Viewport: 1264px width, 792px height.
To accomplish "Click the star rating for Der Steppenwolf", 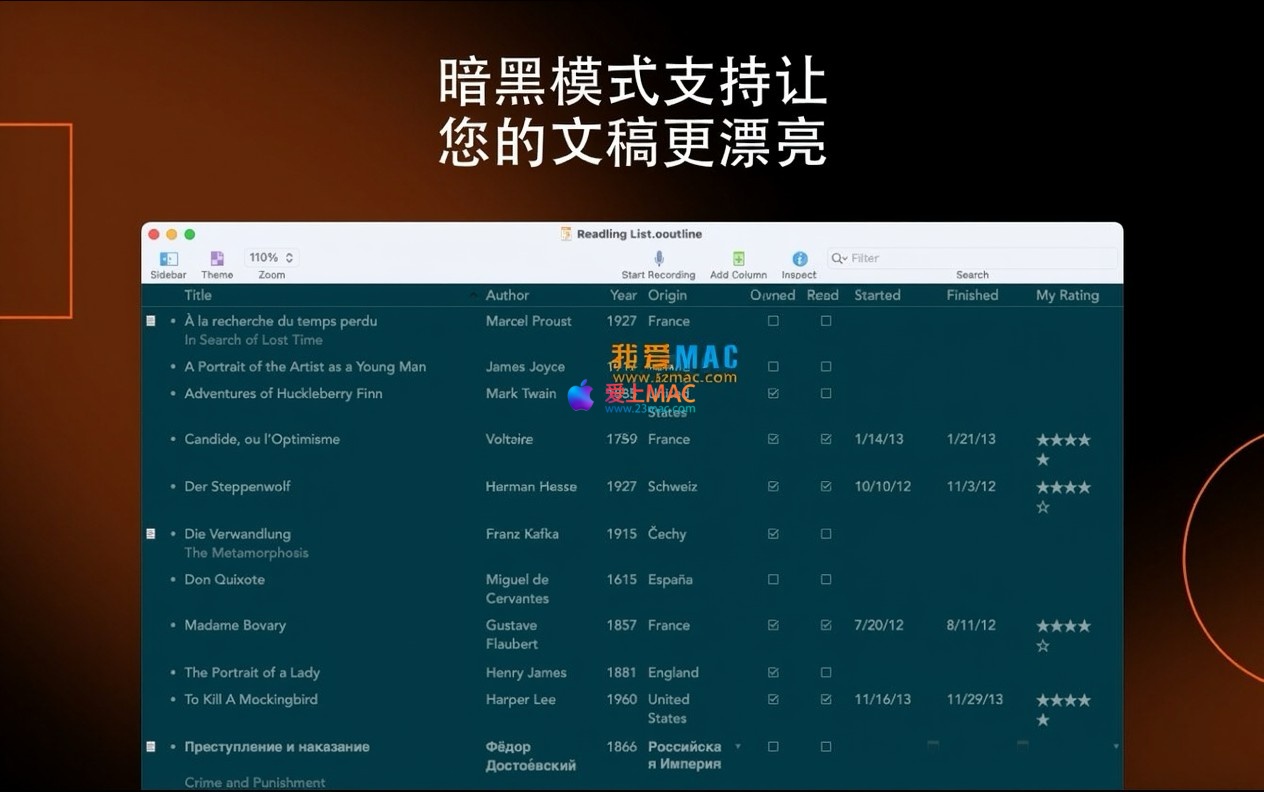I will click(x=1063, y=488).
